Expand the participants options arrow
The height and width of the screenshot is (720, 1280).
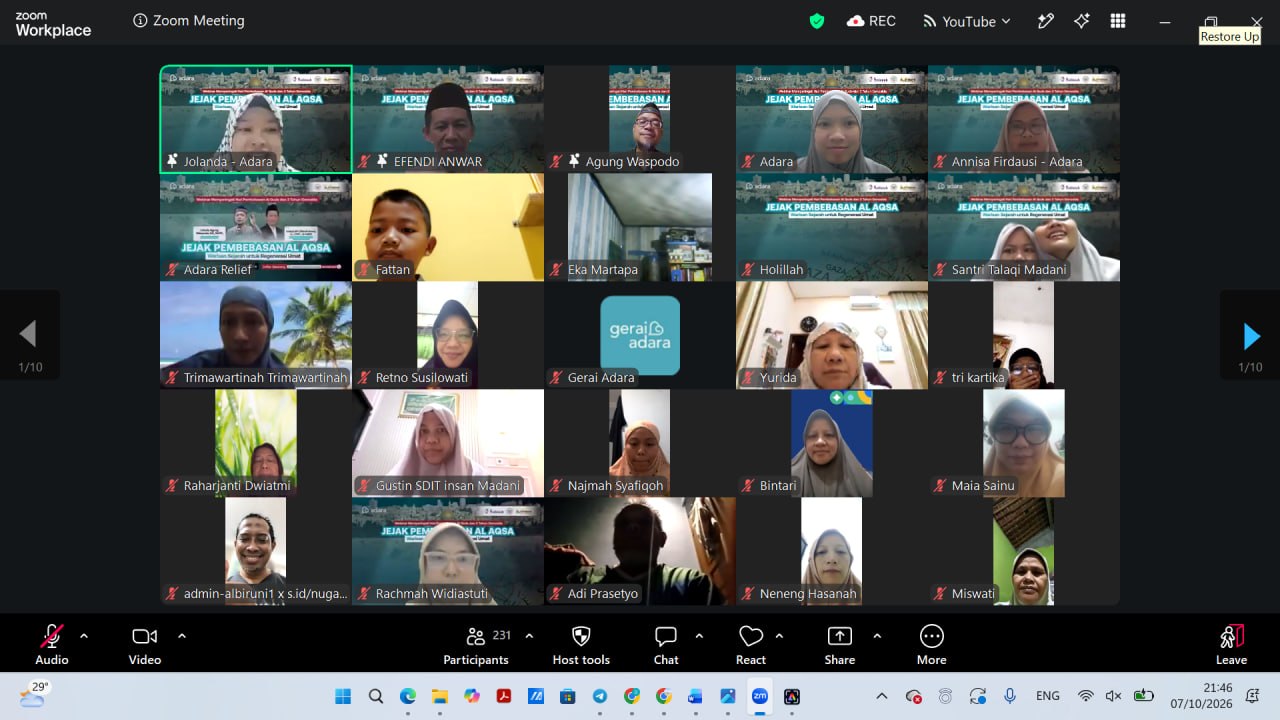529,636
